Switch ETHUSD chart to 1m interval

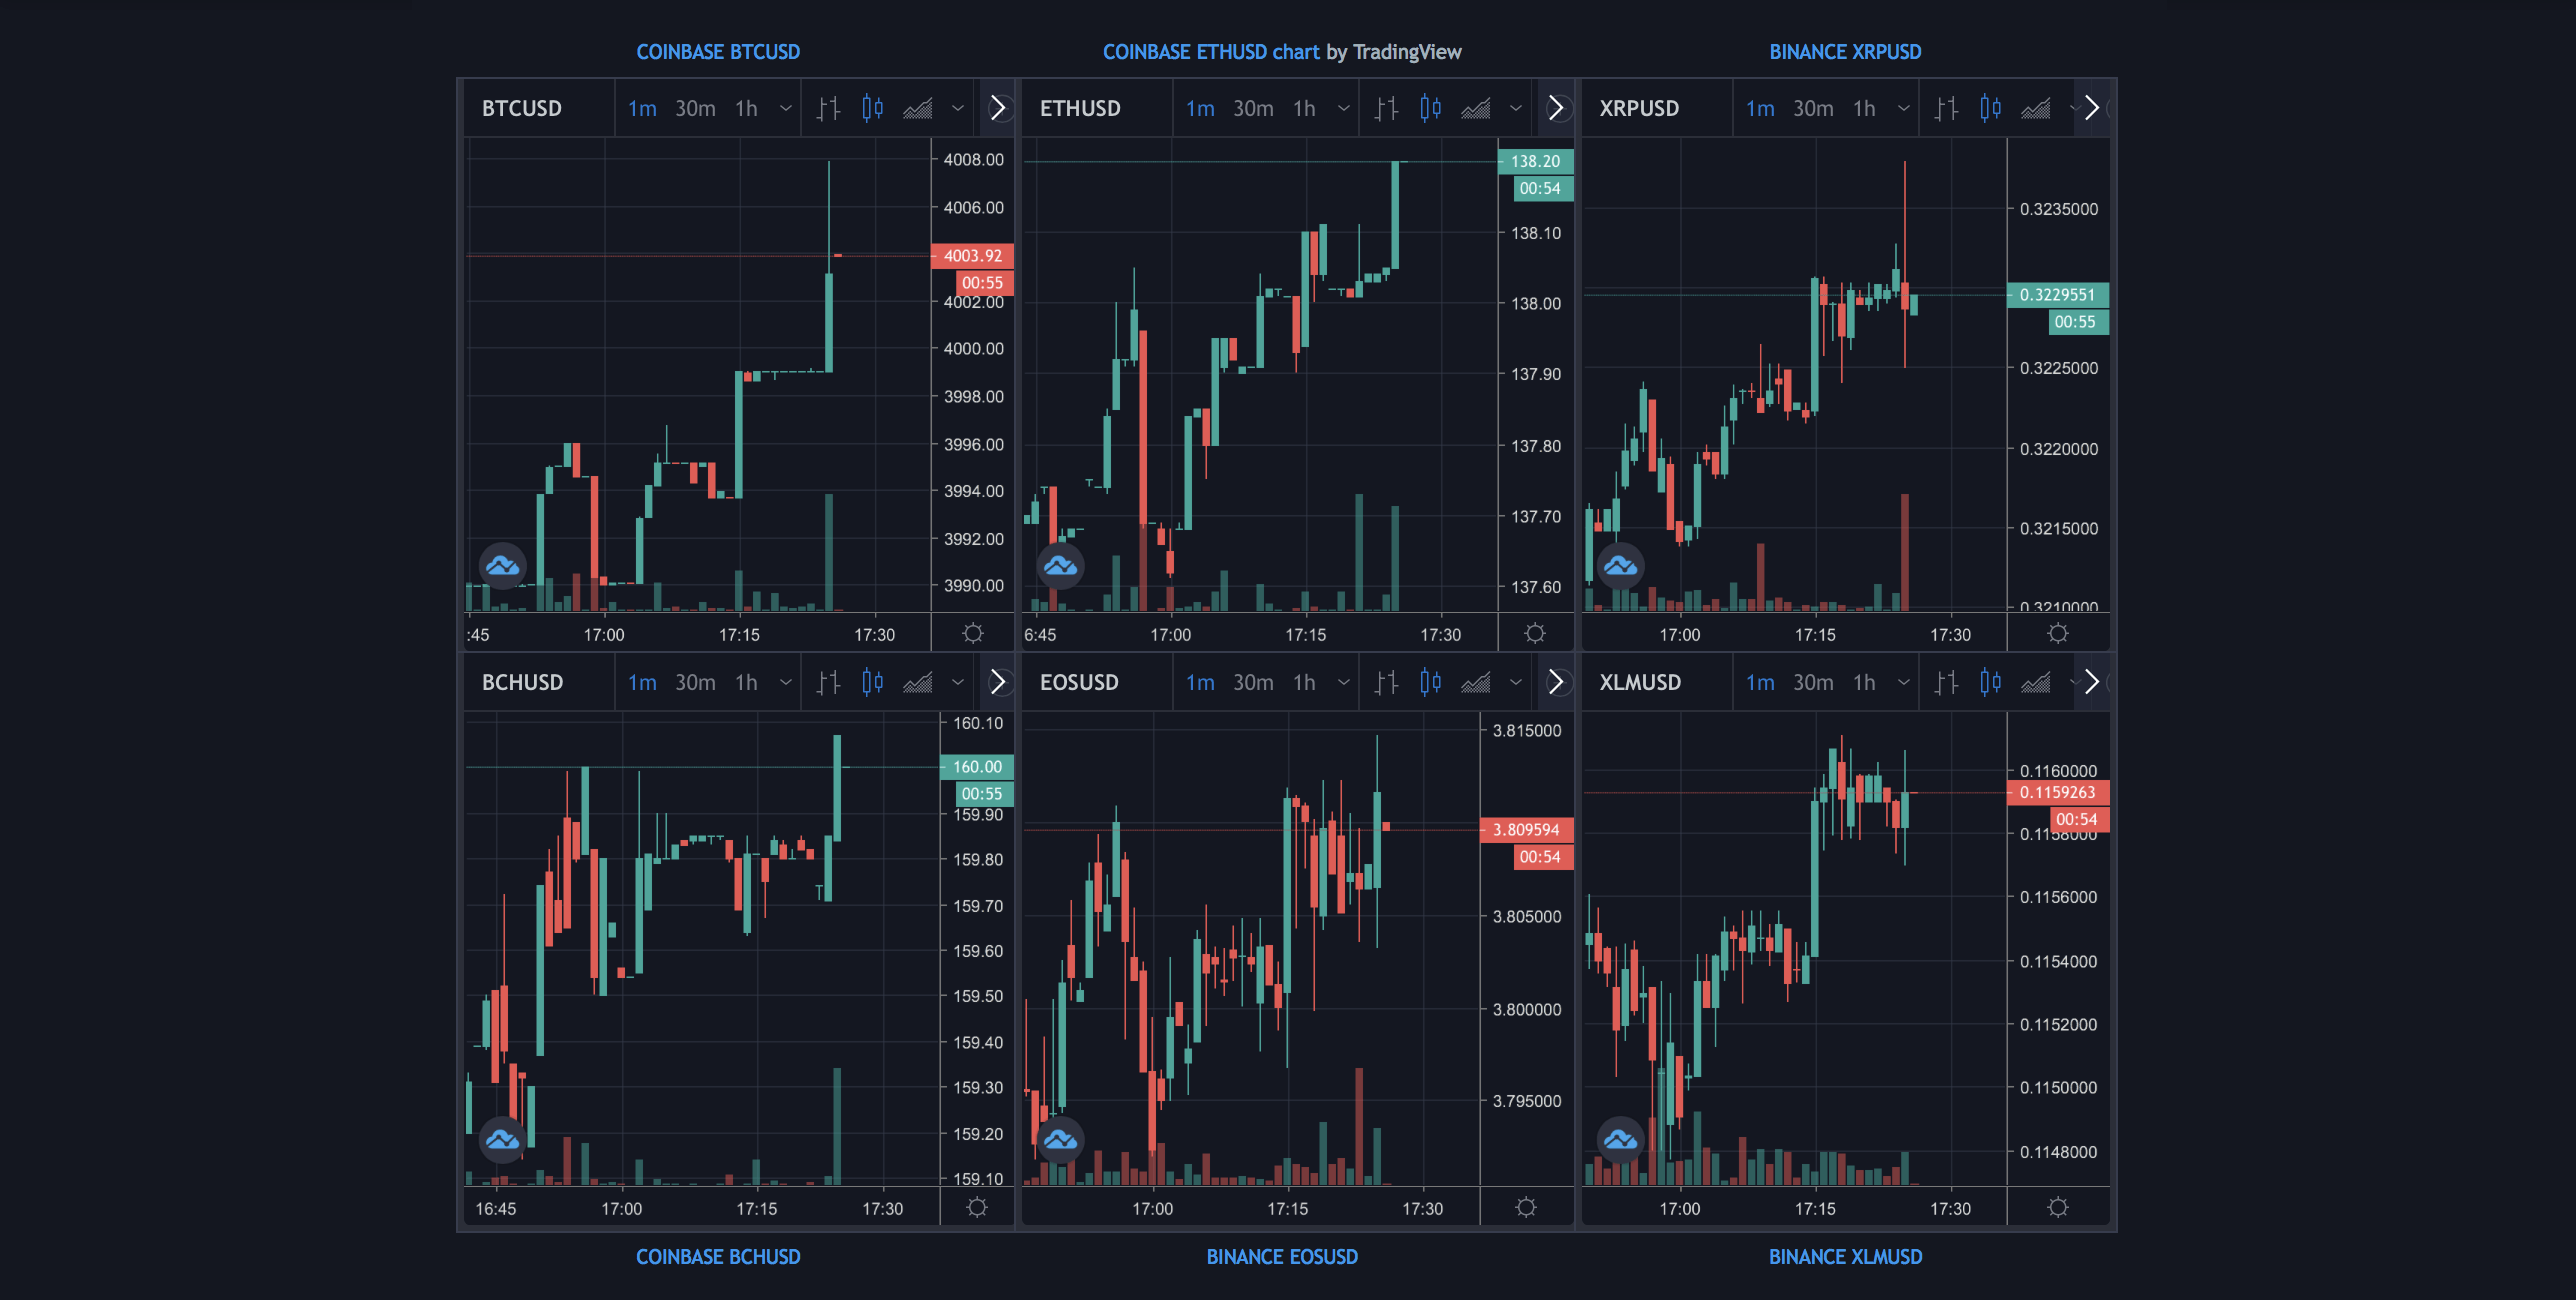(1200, 108)
